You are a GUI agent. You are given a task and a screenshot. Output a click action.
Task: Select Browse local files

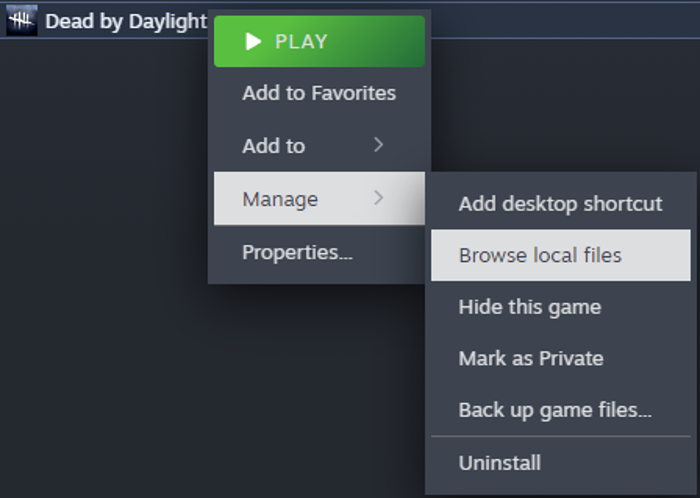(561, 255)
